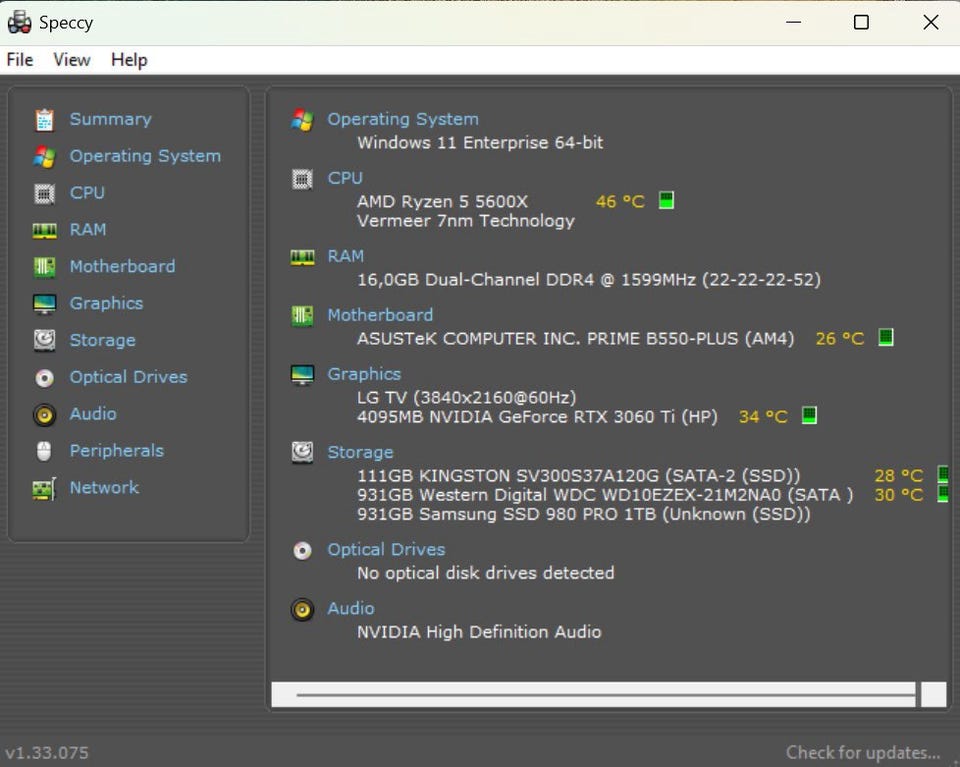Click the Summary icon in sidebar

(x=44, y=120)
